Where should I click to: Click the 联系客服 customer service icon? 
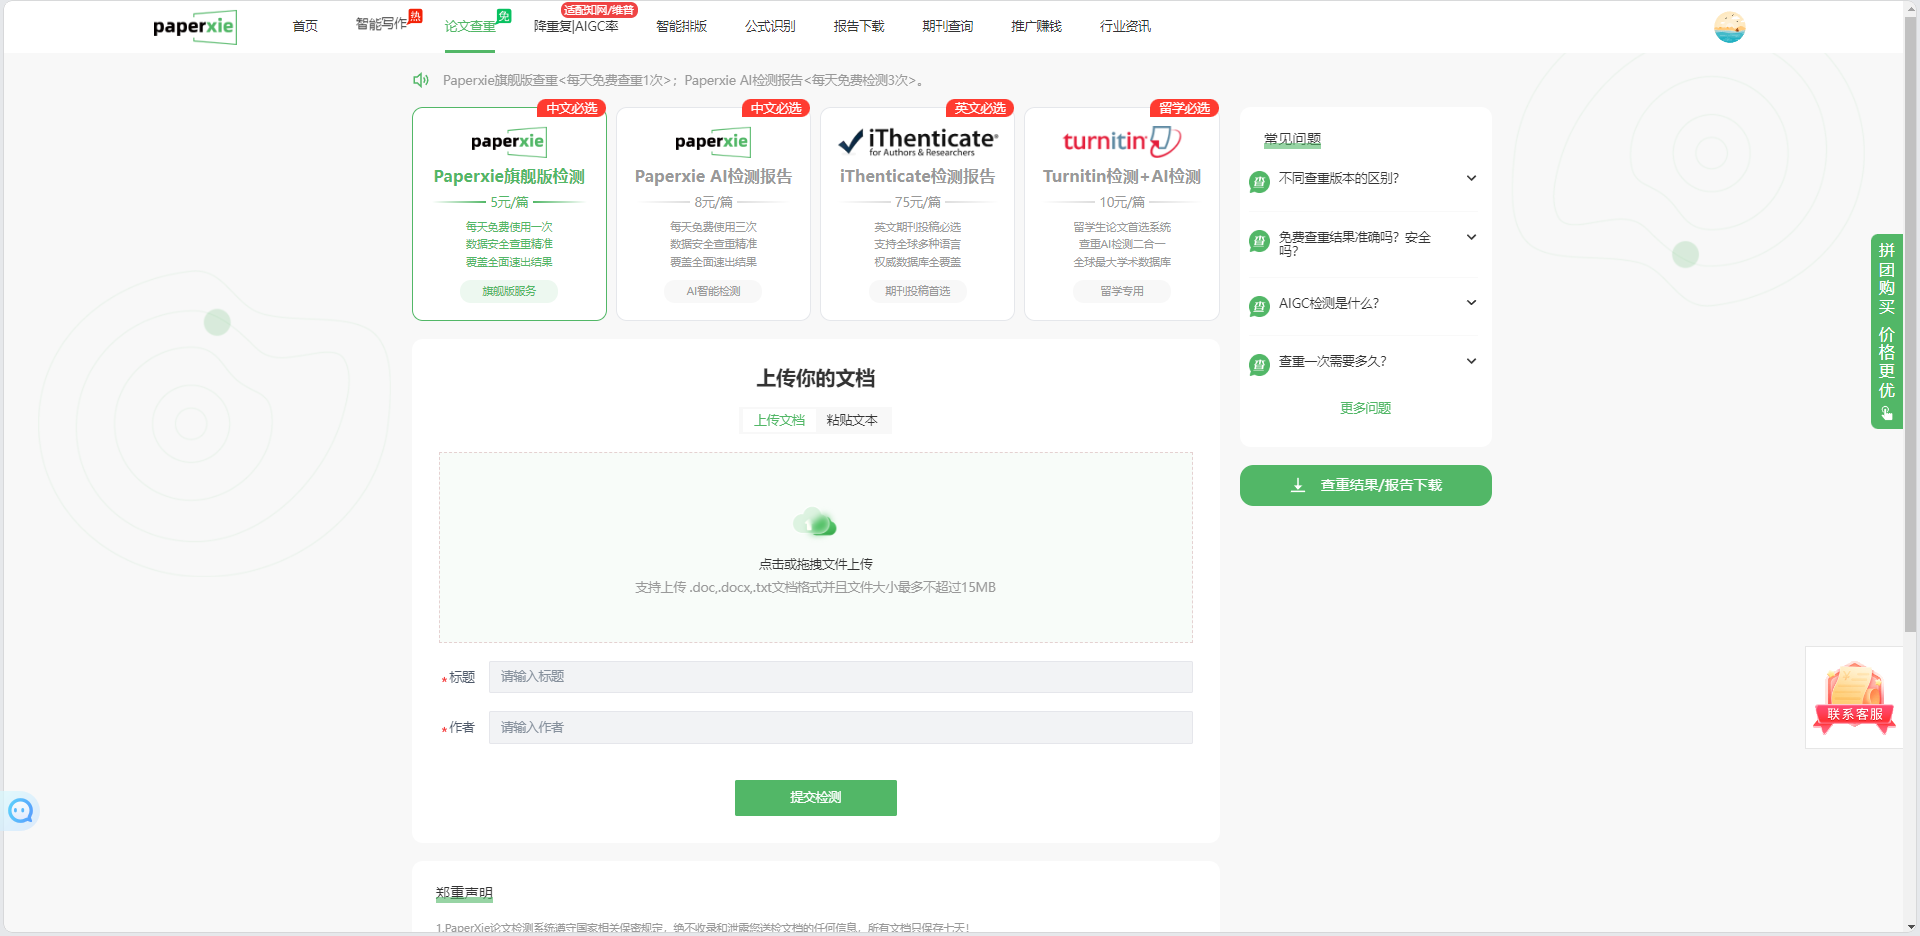pos(1854,697)
